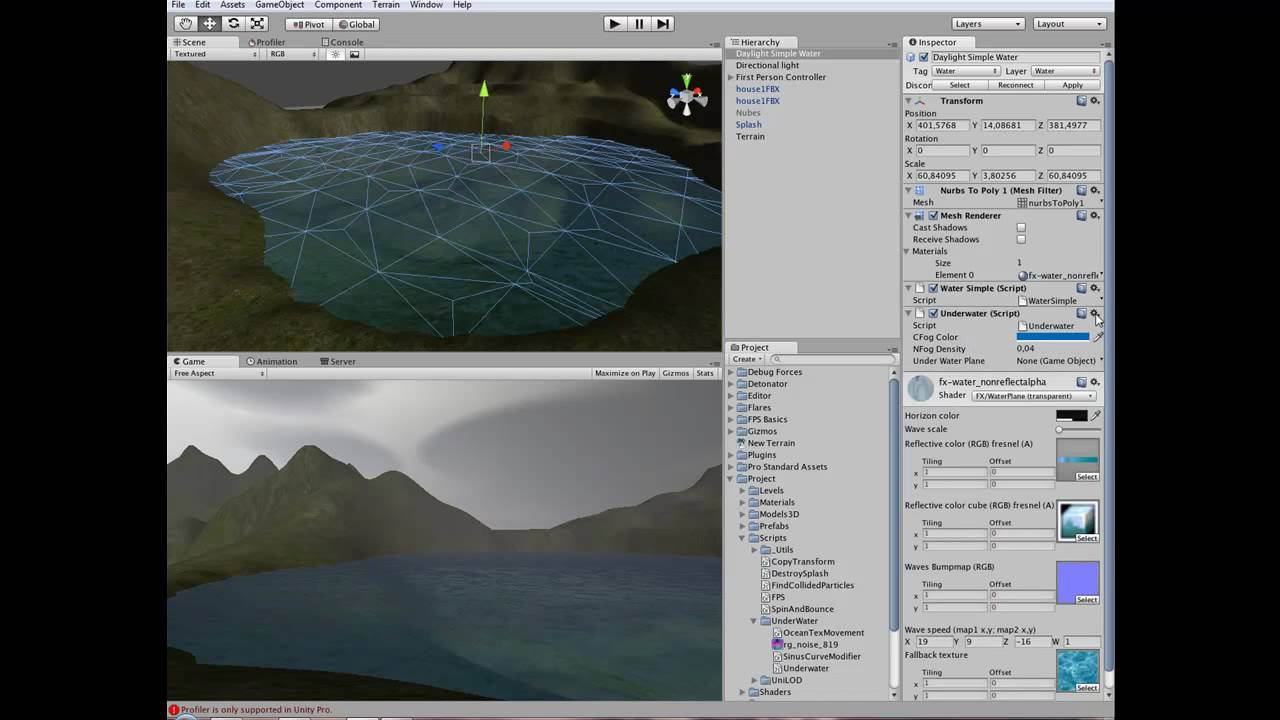Click the CFog Color eyedropper picker

(1098, 337)
